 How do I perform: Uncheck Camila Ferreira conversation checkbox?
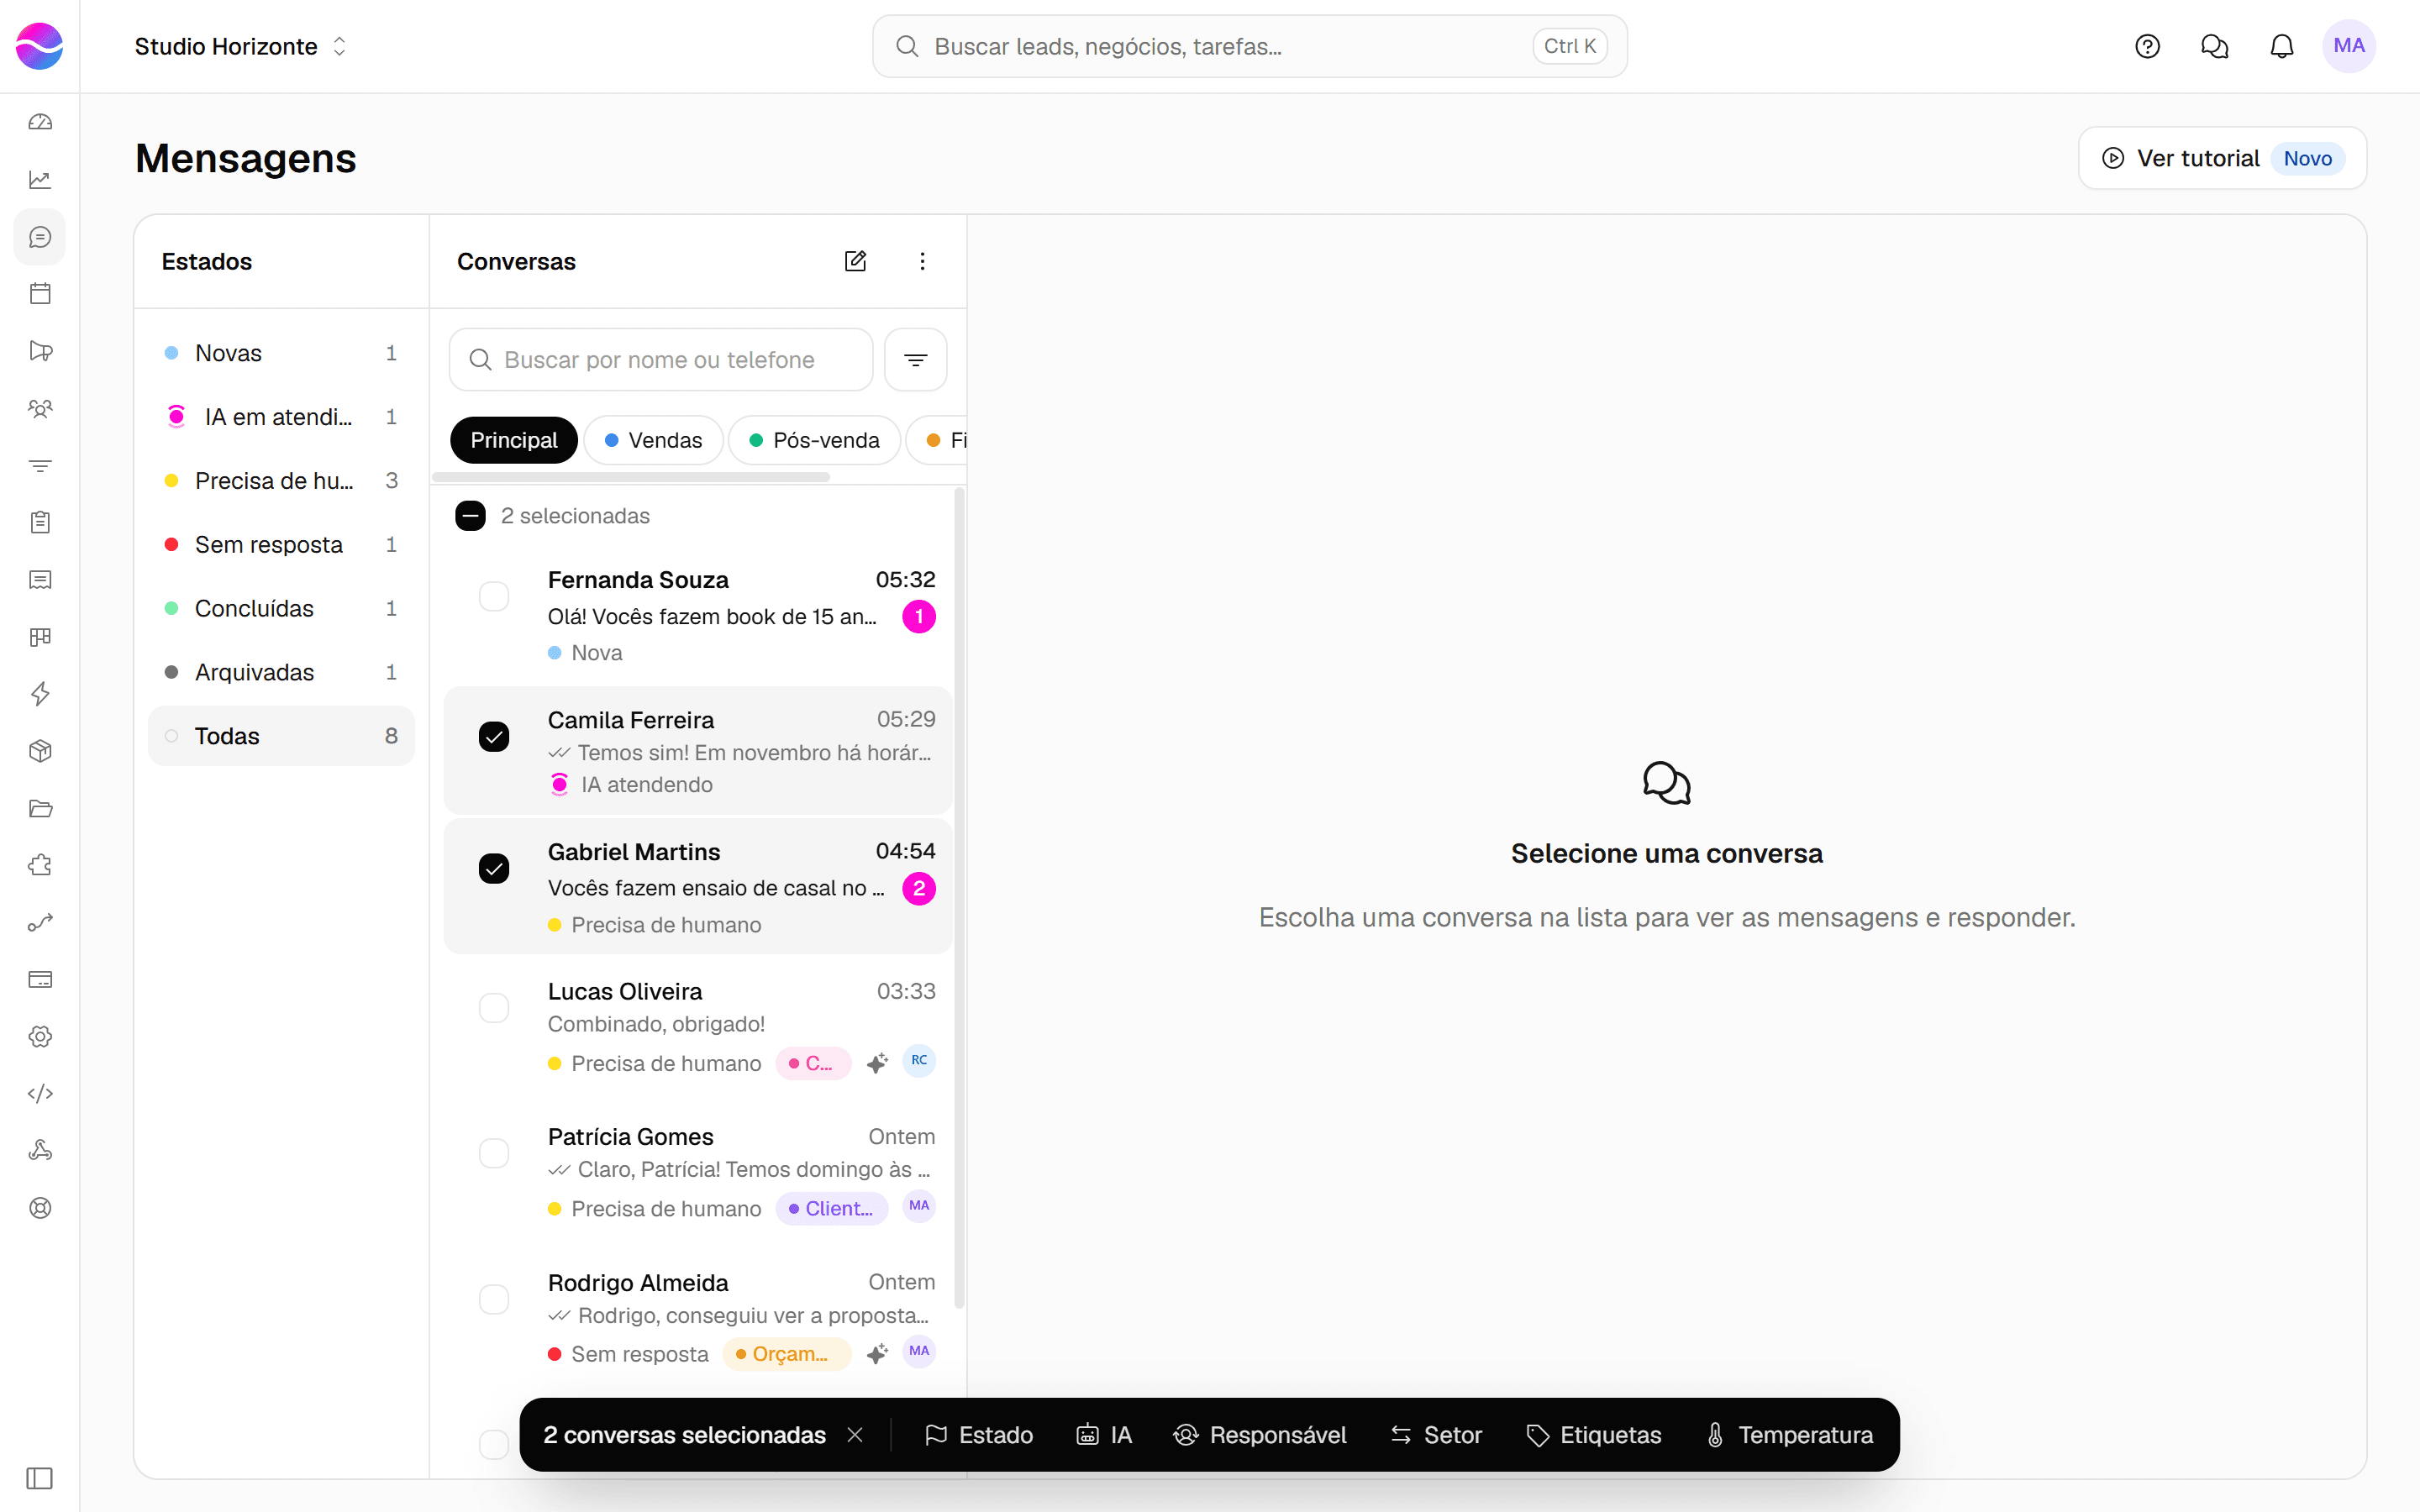tap(494, 737)
